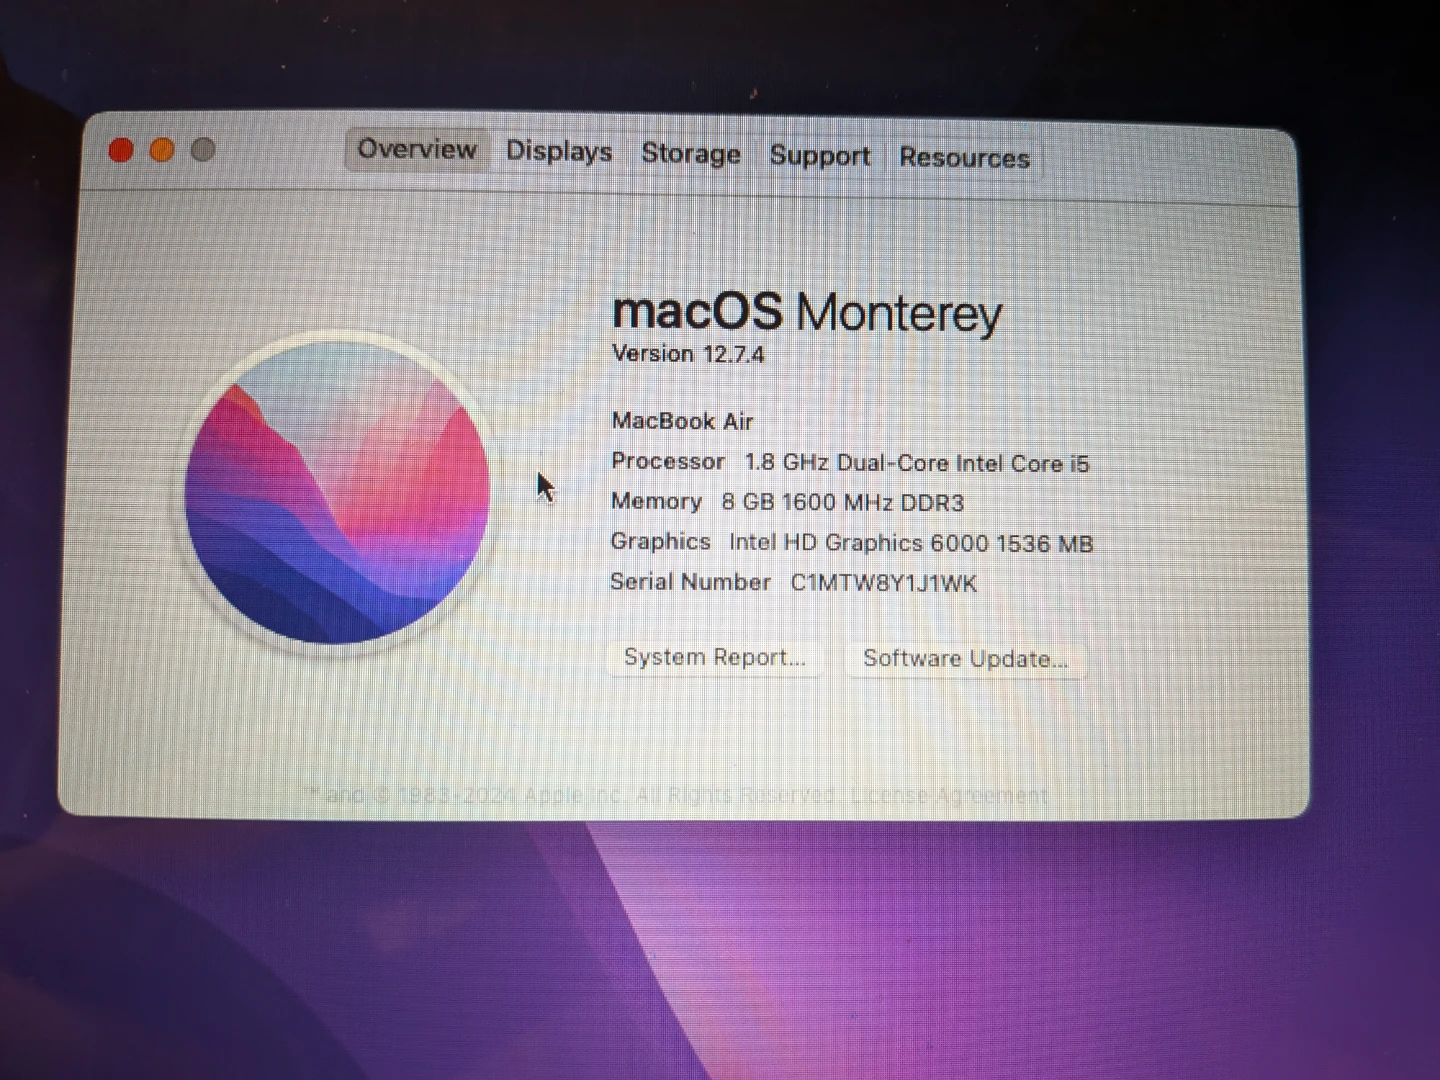Close the About This Mac window
The width and height of the screenshot is (1440, 1080).
coord(121,150)
